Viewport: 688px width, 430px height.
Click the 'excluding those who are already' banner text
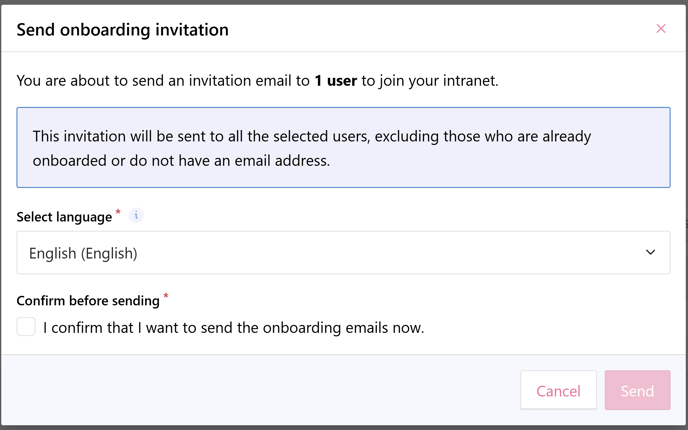point(483,136)
